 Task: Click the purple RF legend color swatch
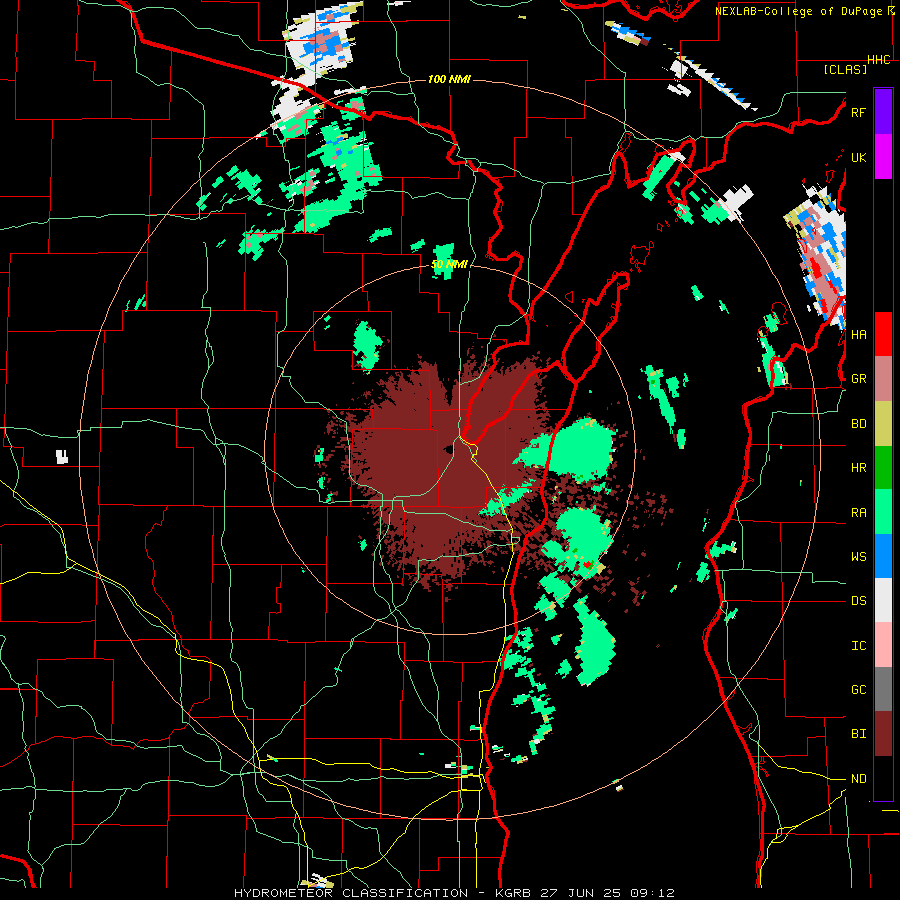click(x=883, y=112)
